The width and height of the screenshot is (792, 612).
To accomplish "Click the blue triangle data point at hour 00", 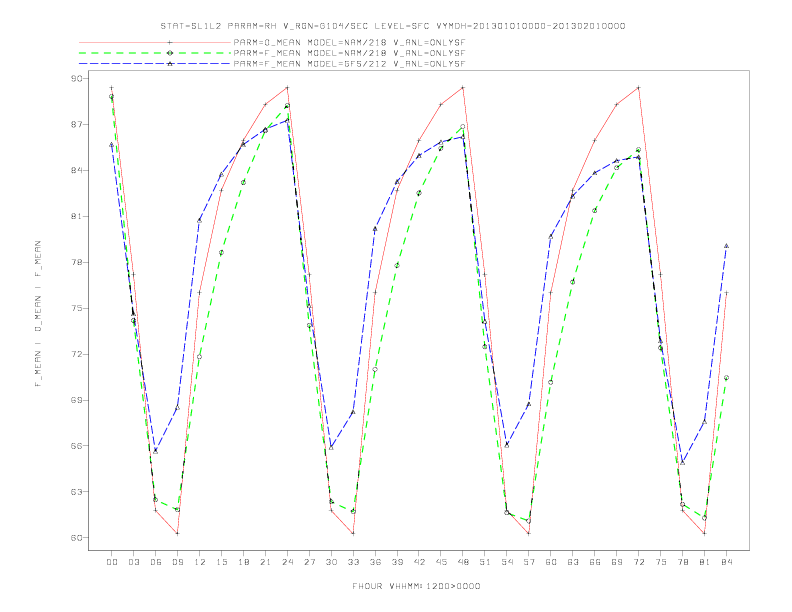I will pos(112,144).
